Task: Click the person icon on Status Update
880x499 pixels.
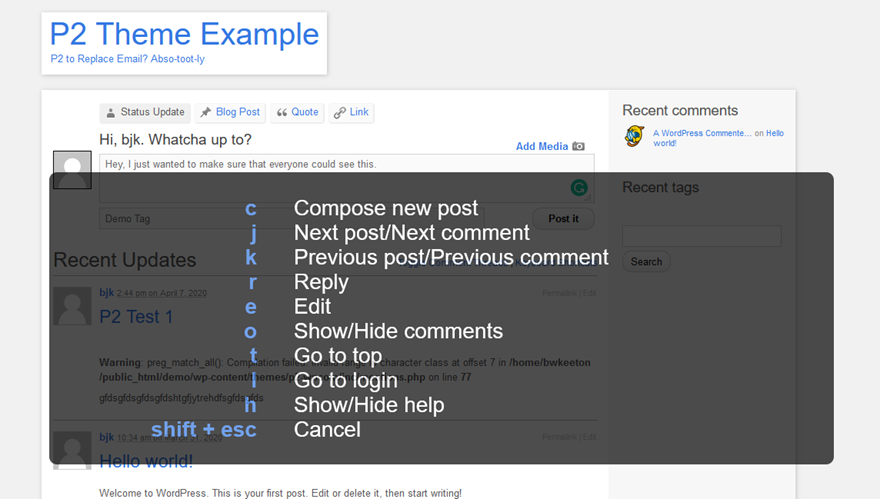Action: coord(111,113)
